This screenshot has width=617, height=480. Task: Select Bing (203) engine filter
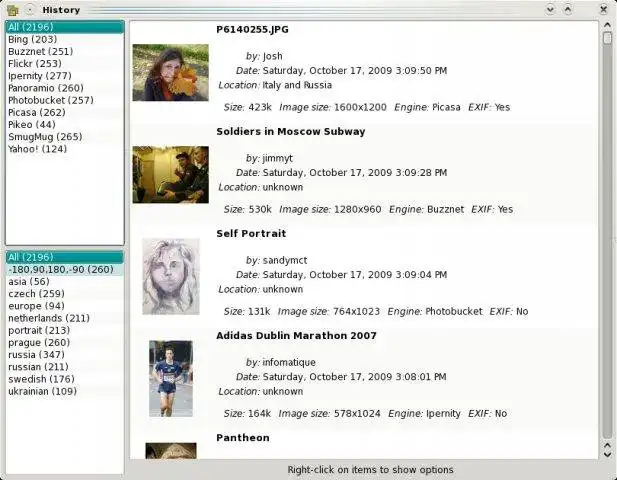[x=65, y=39]
